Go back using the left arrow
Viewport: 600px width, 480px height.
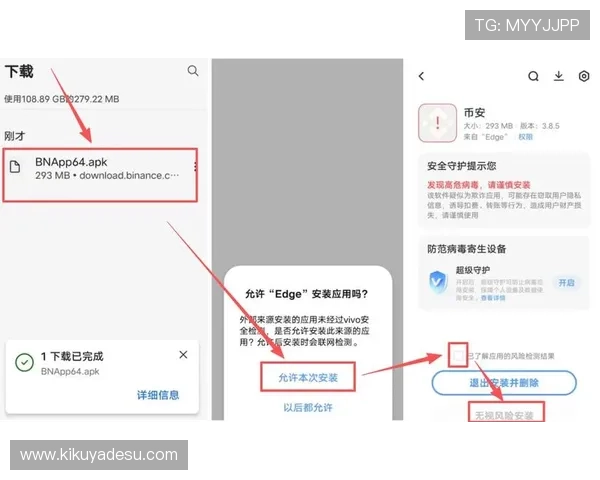pos(421,76)
